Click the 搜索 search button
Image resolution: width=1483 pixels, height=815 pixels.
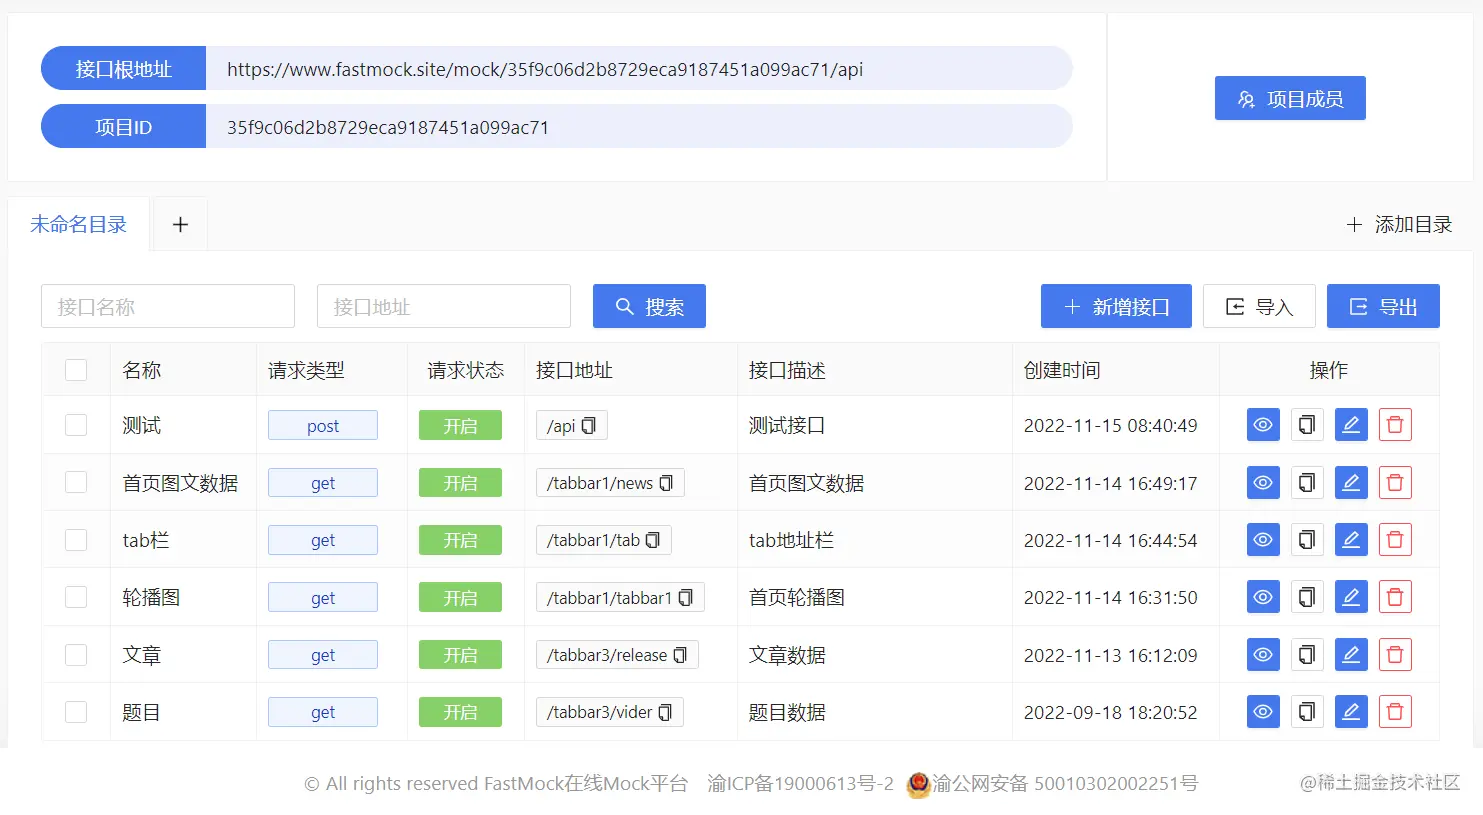pyautogui.click(x=649, y=306)
